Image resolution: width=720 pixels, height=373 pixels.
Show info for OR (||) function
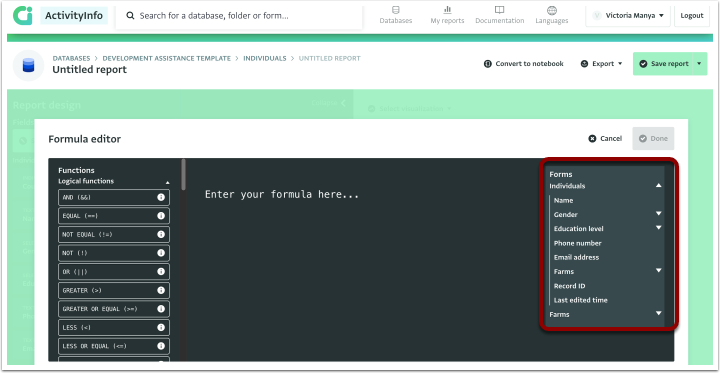(161, 271)
